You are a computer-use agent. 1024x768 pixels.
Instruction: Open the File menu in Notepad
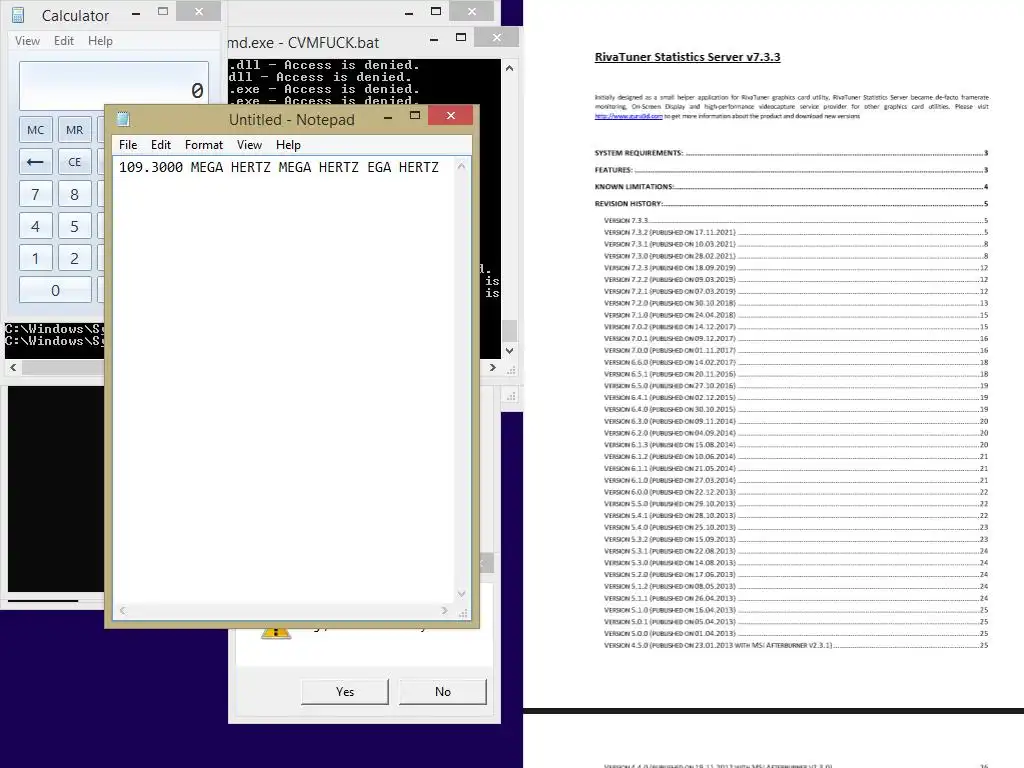pos(128,145)
